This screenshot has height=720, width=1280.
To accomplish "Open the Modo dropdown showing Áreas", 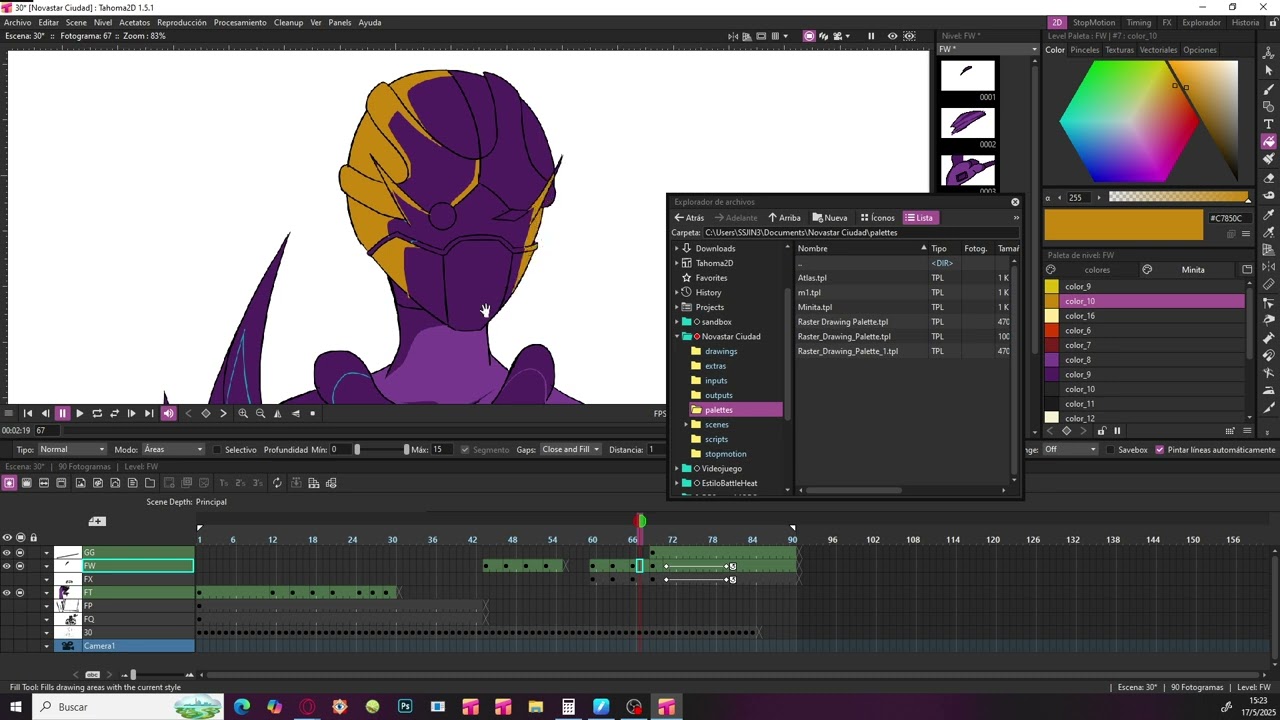I will pos(173,450).
